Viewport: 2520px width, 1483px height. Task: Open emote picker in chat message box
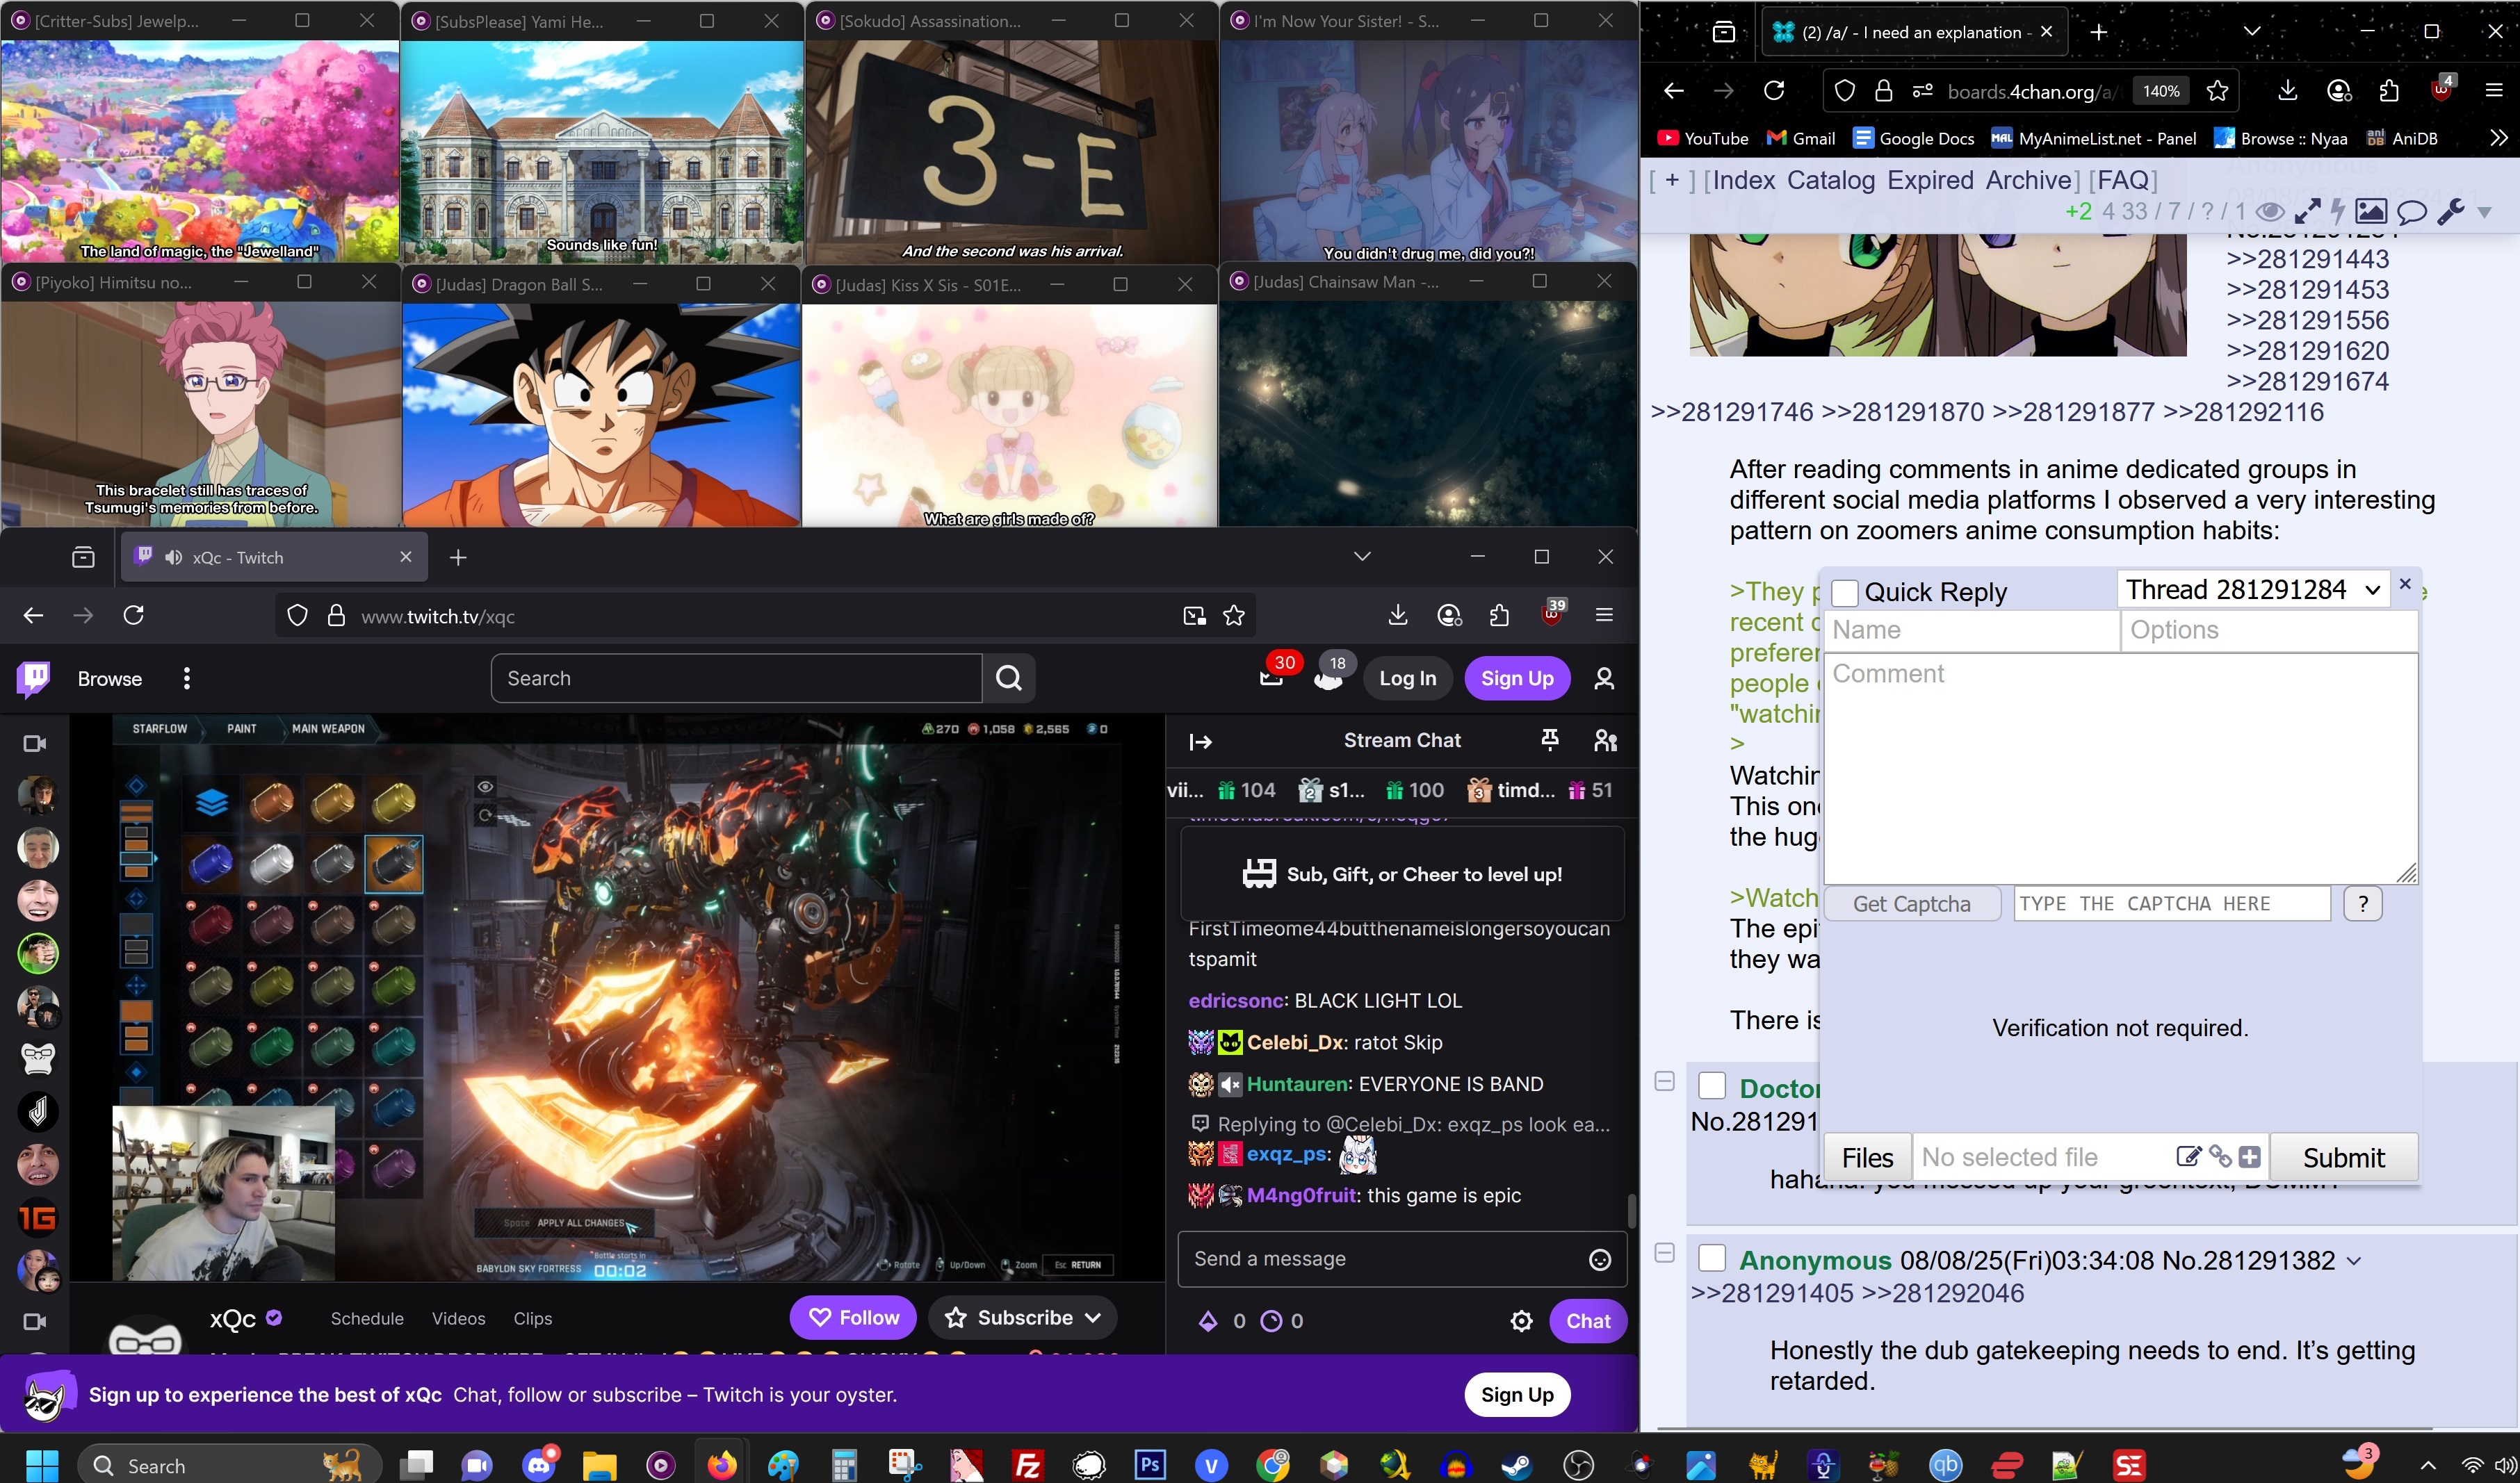coord(1600,1259)
